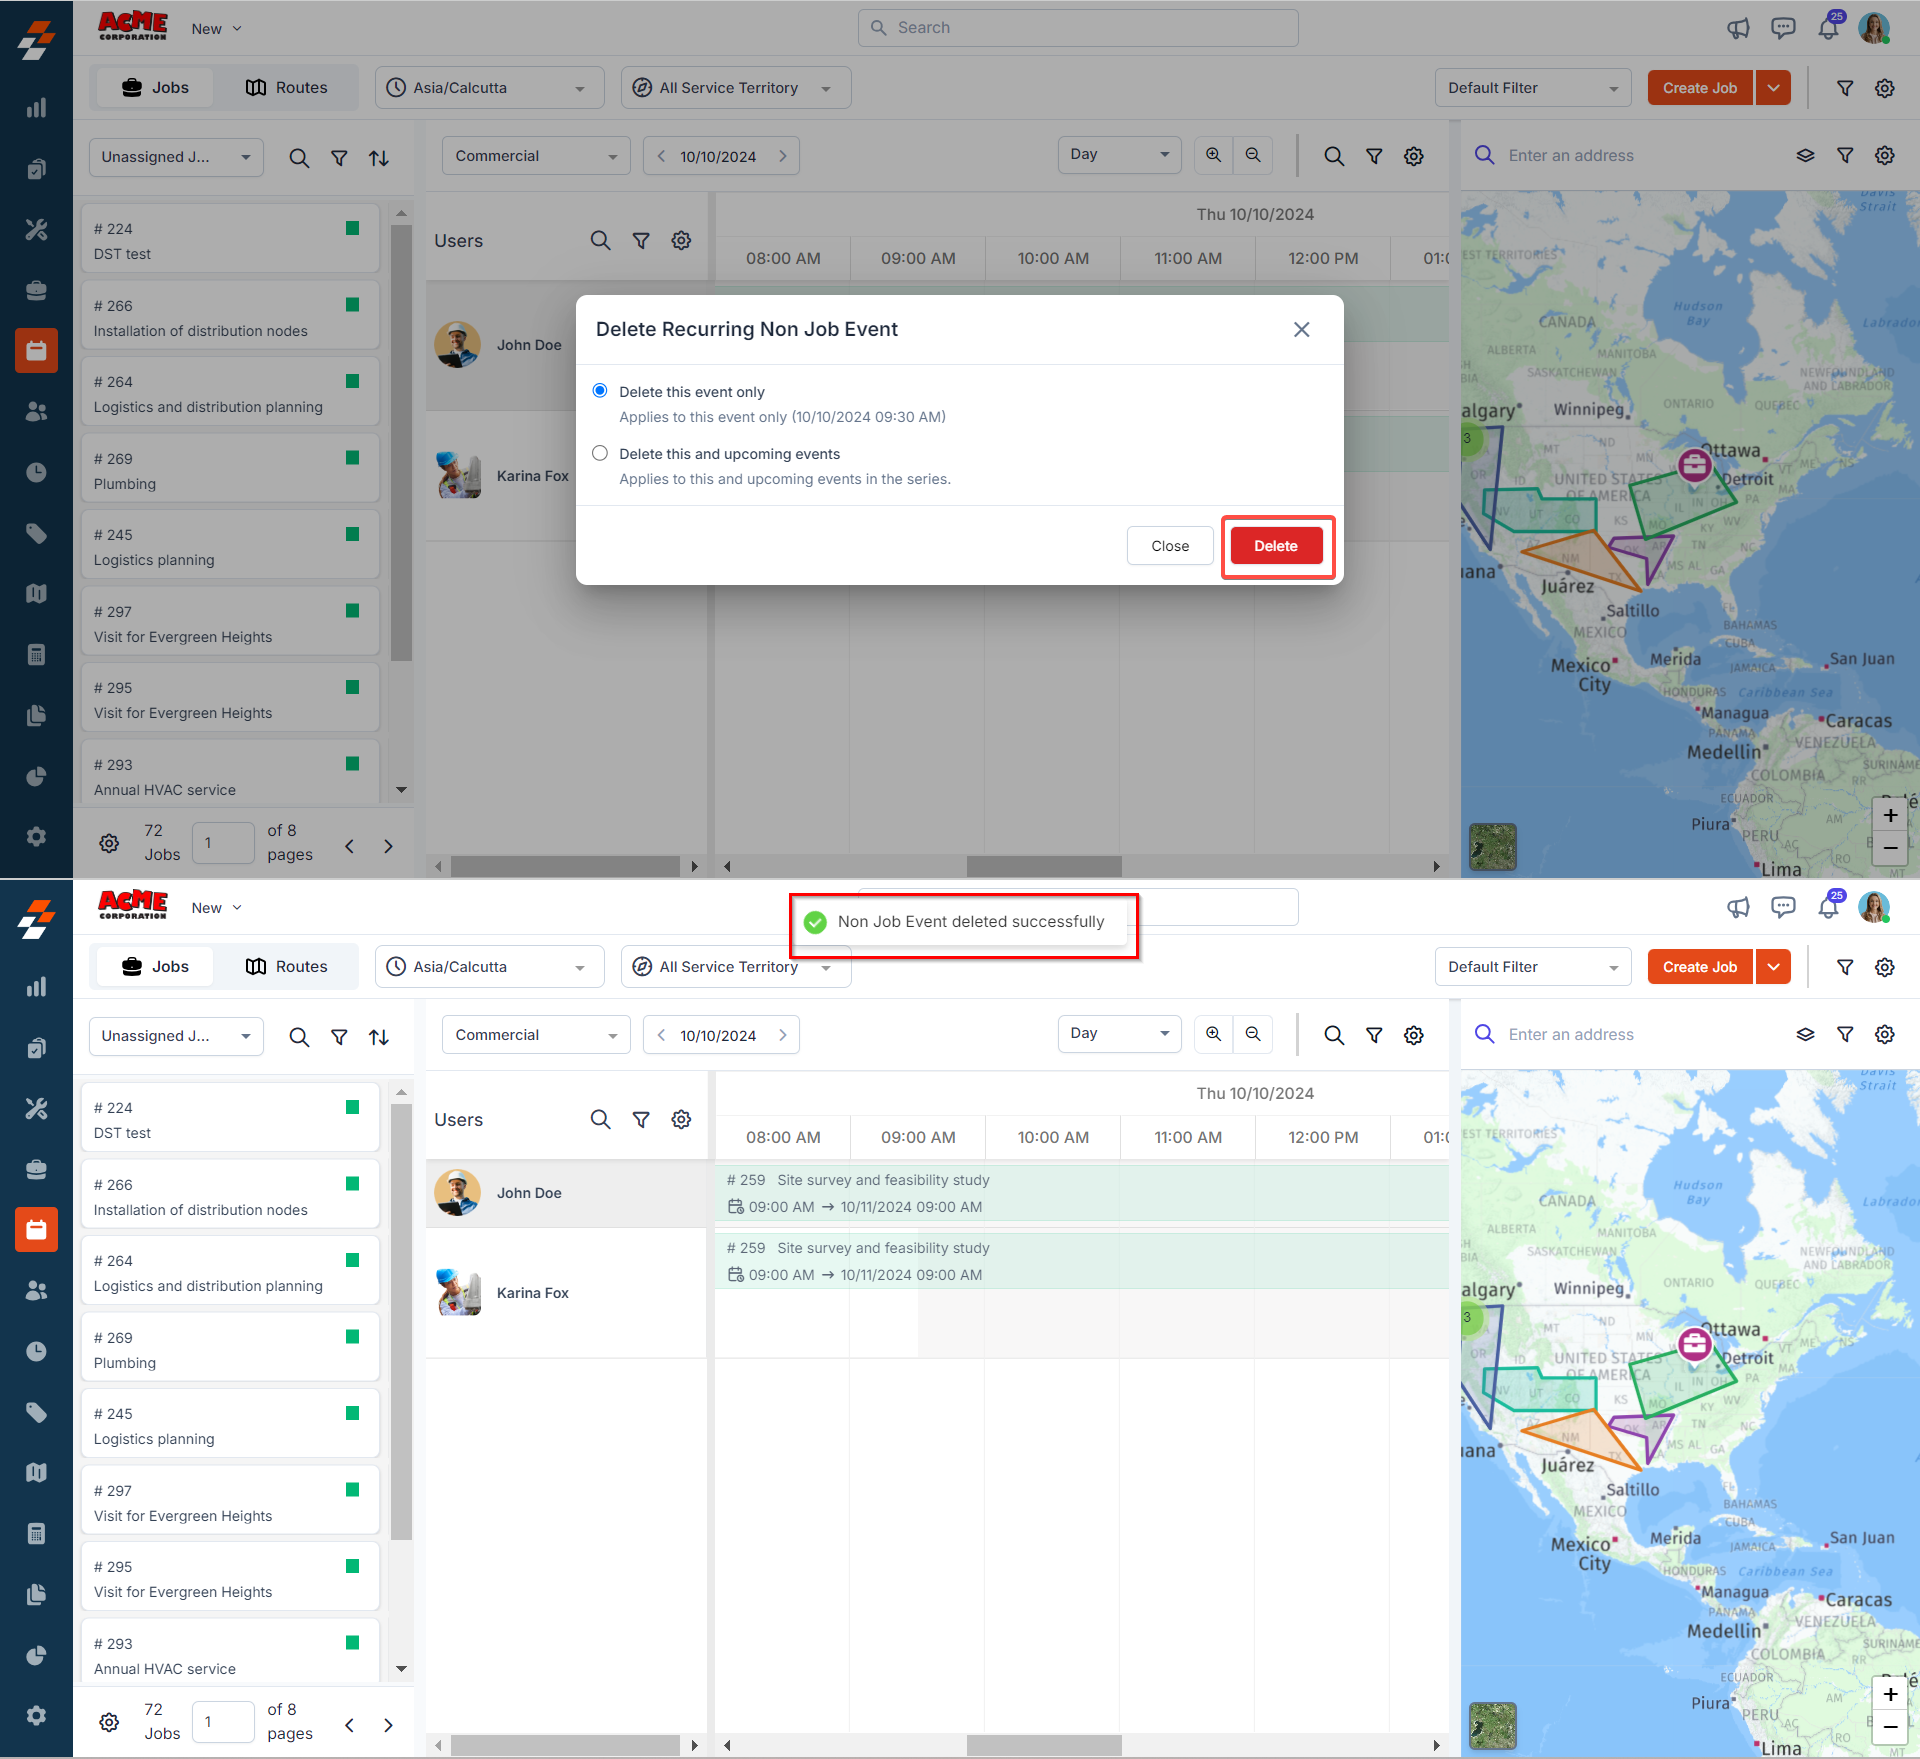Open the wrench and screwdriver sidebar icon in the toast screen
1920x1759 pixels.
click(36, 1108)
